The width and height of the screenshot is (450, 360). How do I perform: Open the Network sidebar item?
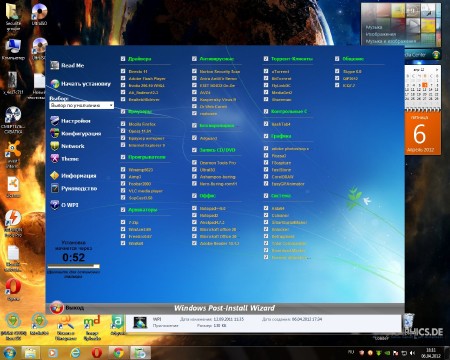pos(68,146)
